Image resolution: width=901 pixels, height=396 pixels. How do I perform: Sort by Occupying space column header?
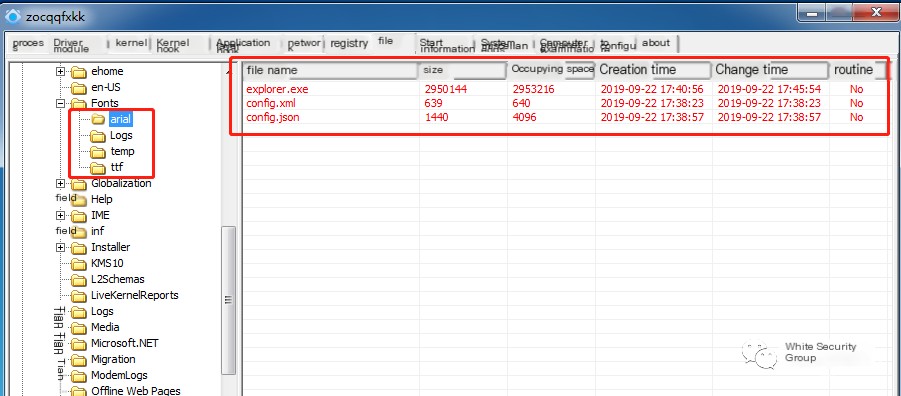click(552, 70)
